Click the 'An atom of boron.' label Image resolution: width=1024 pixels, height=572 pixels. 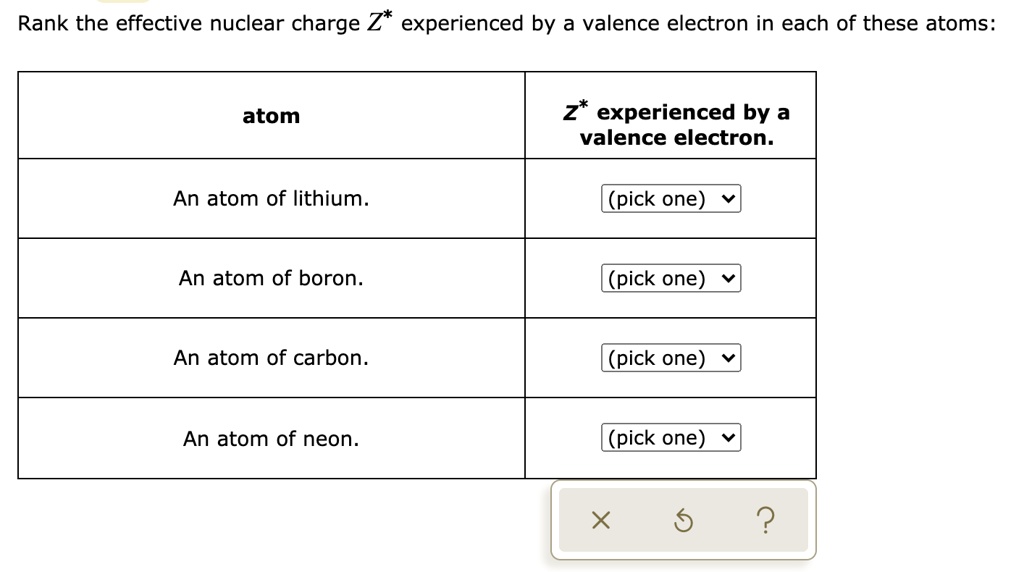click(271, 278)
